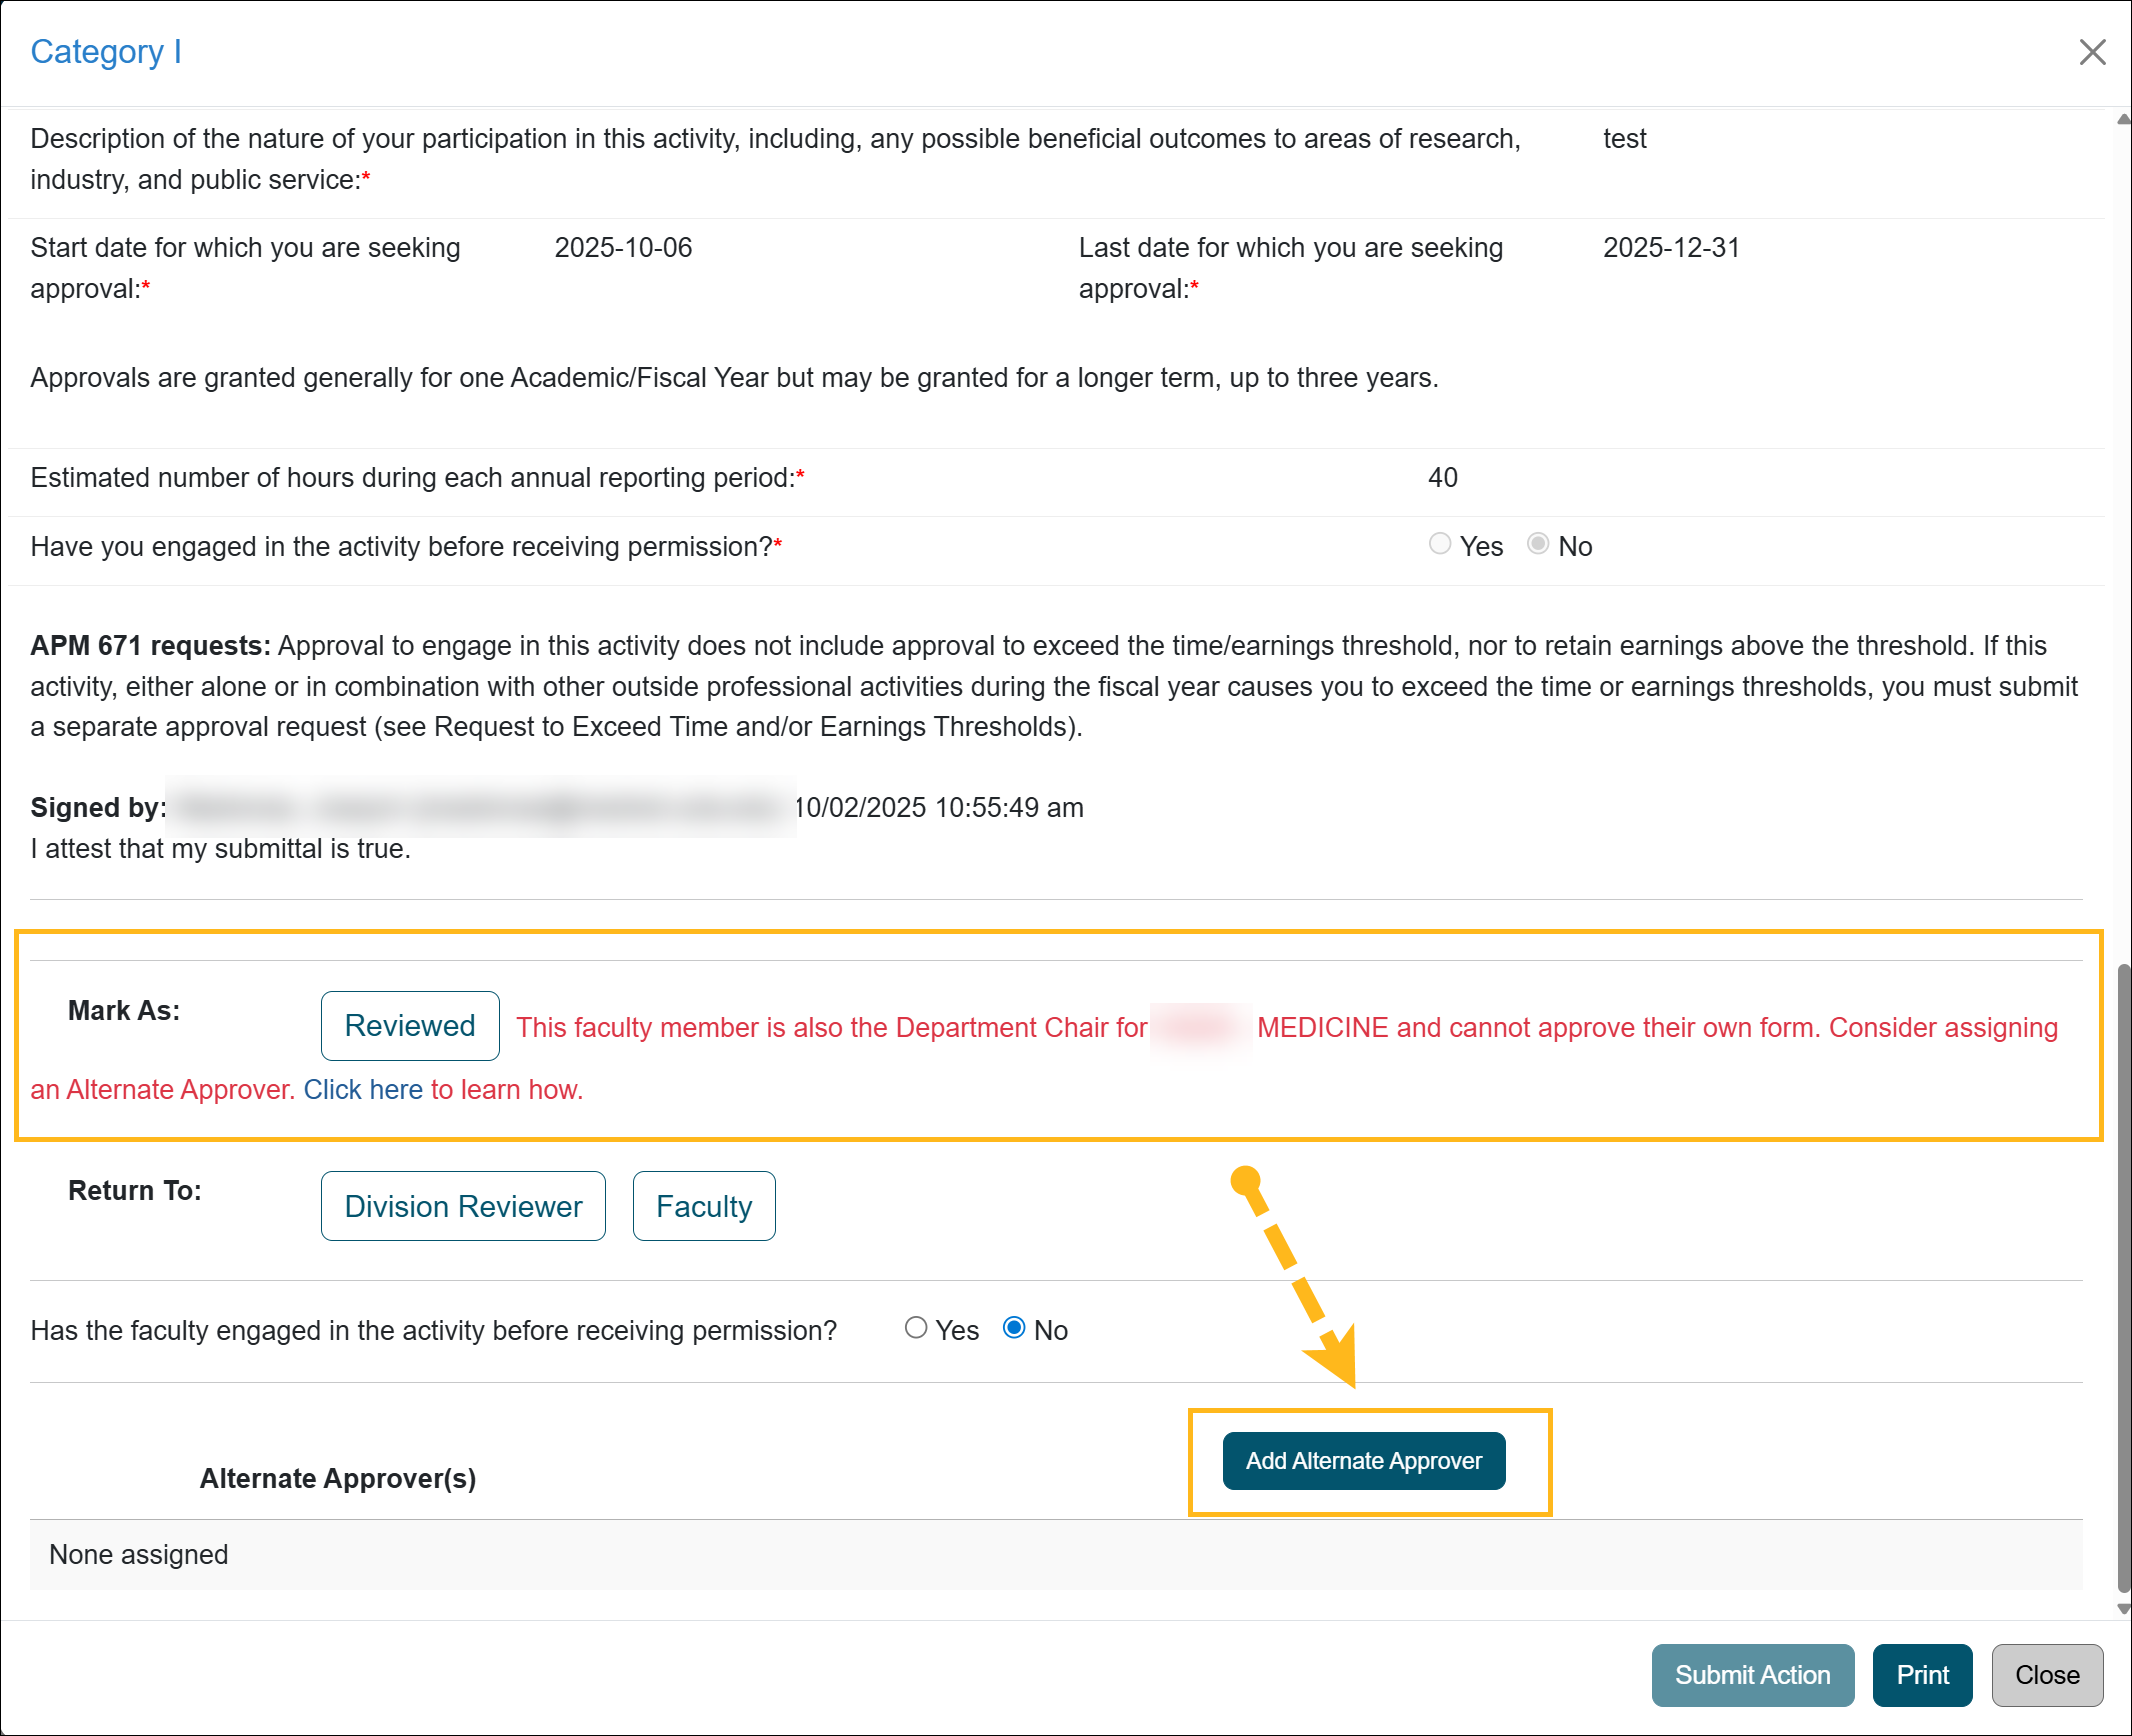Viewport: 2132px width, 1736px height.
Task: Click the scrollbar up arrow
Action: (x=2122, y=119)
